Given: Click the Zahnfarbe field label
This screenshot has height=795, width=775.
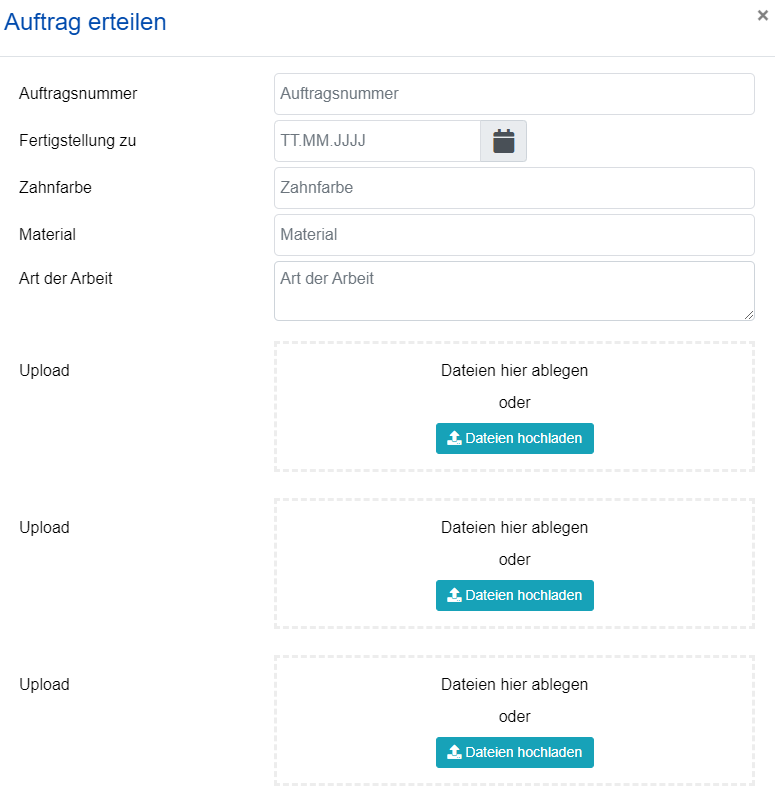Looking at the screenshot, I should (55, 188).
